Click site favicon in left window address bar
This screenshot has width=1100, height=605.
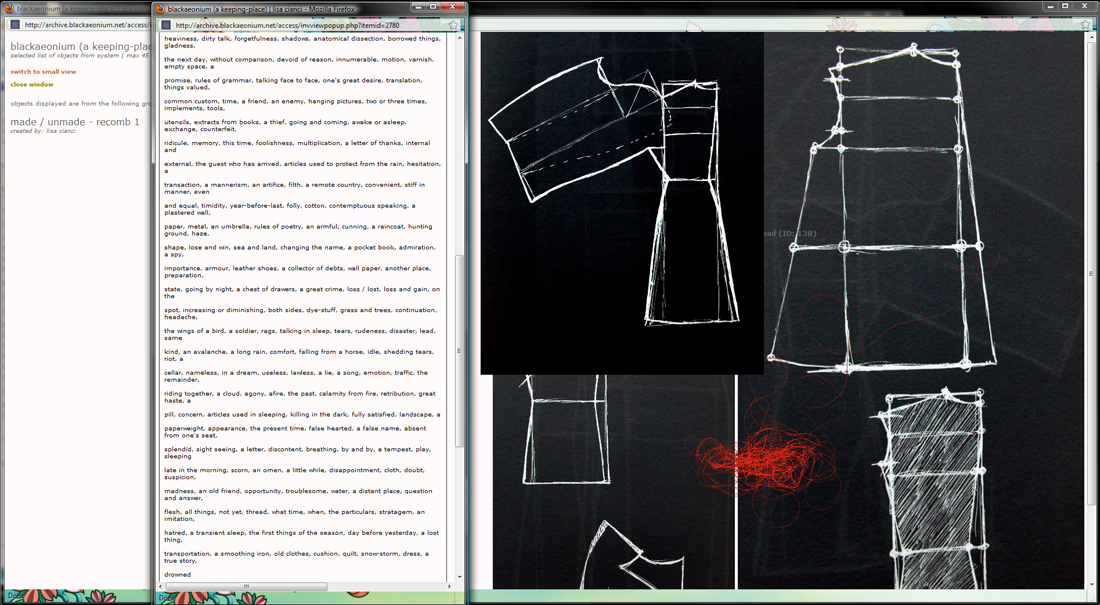tap(15, 25)
